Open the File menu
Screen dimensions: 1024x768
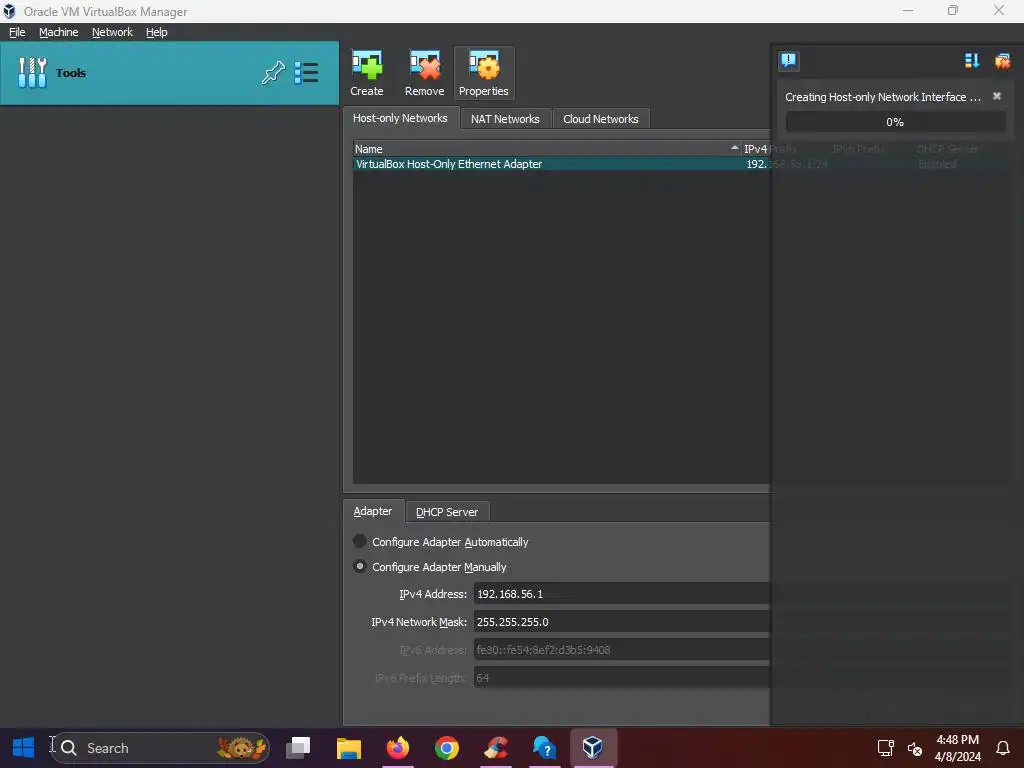(17, 32)
